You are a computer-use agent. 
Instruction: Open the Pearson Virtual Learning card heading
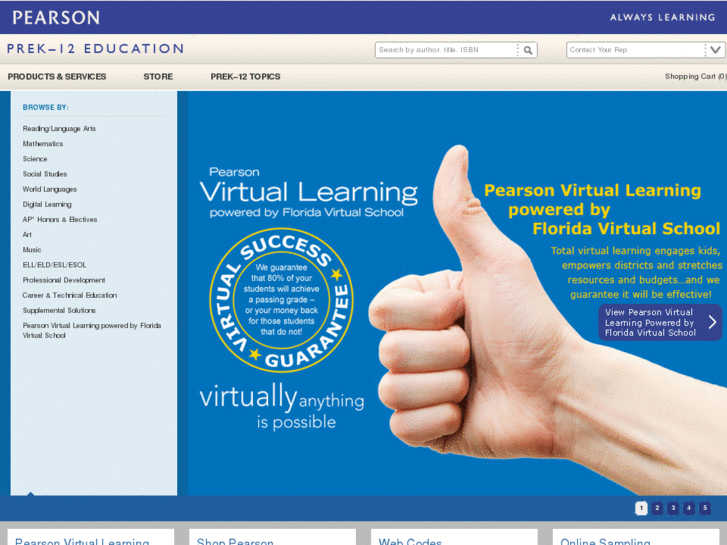(x=82, y=541)
